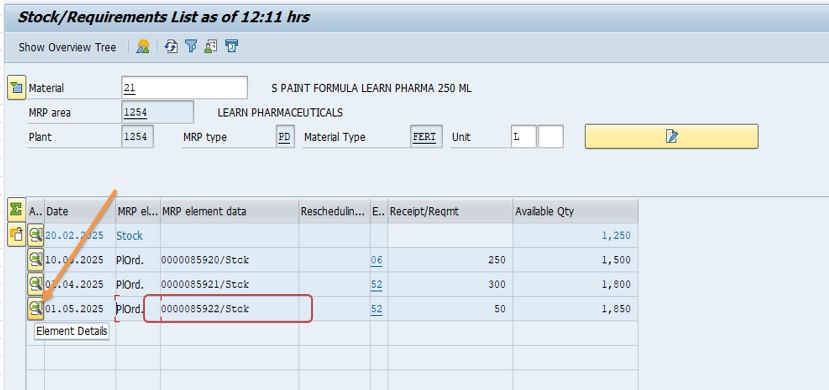Click the yellow edit pencil button
The image size is (829, 390).
coord(671,136)
